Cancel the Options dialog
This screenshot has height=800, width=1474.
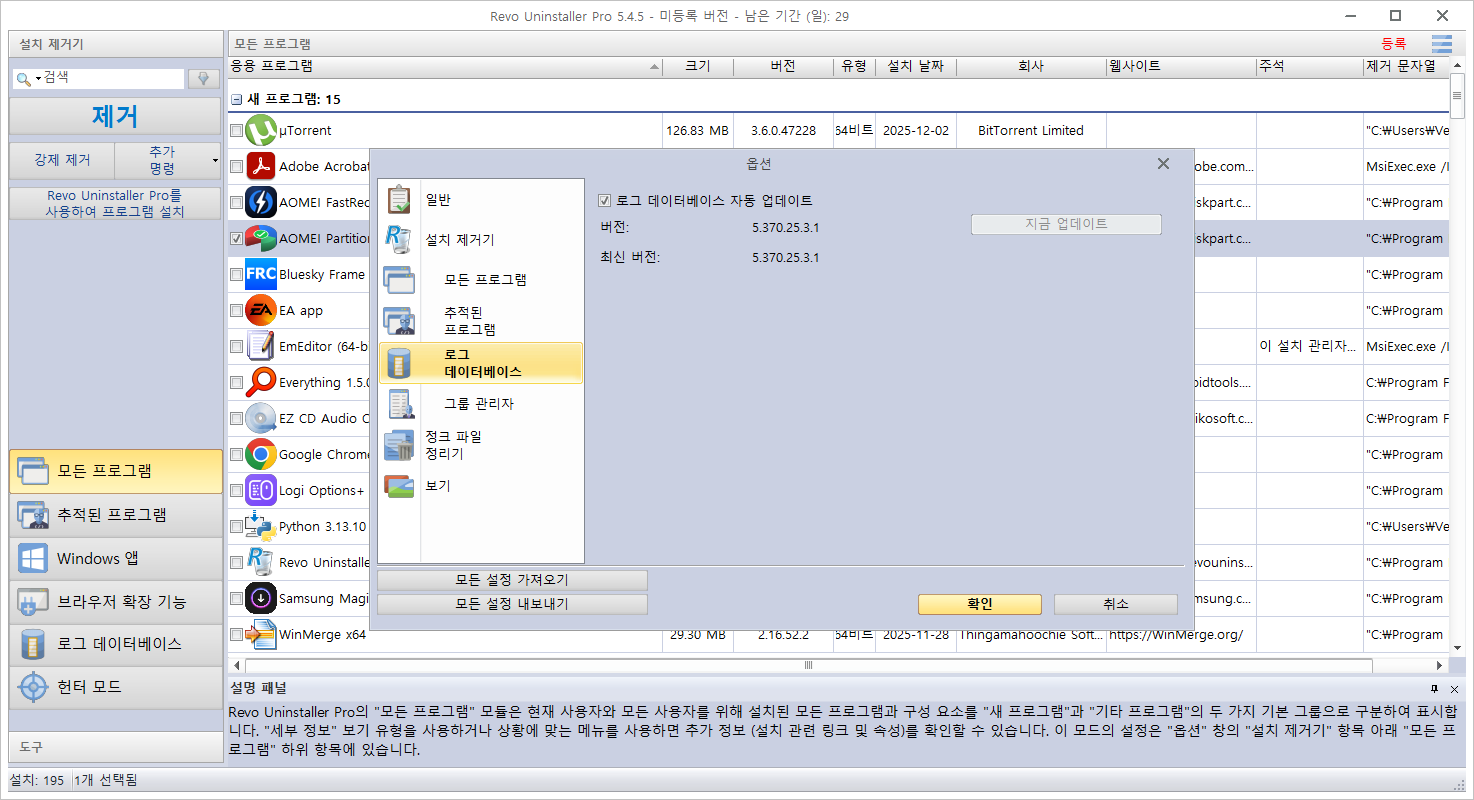1116,604
